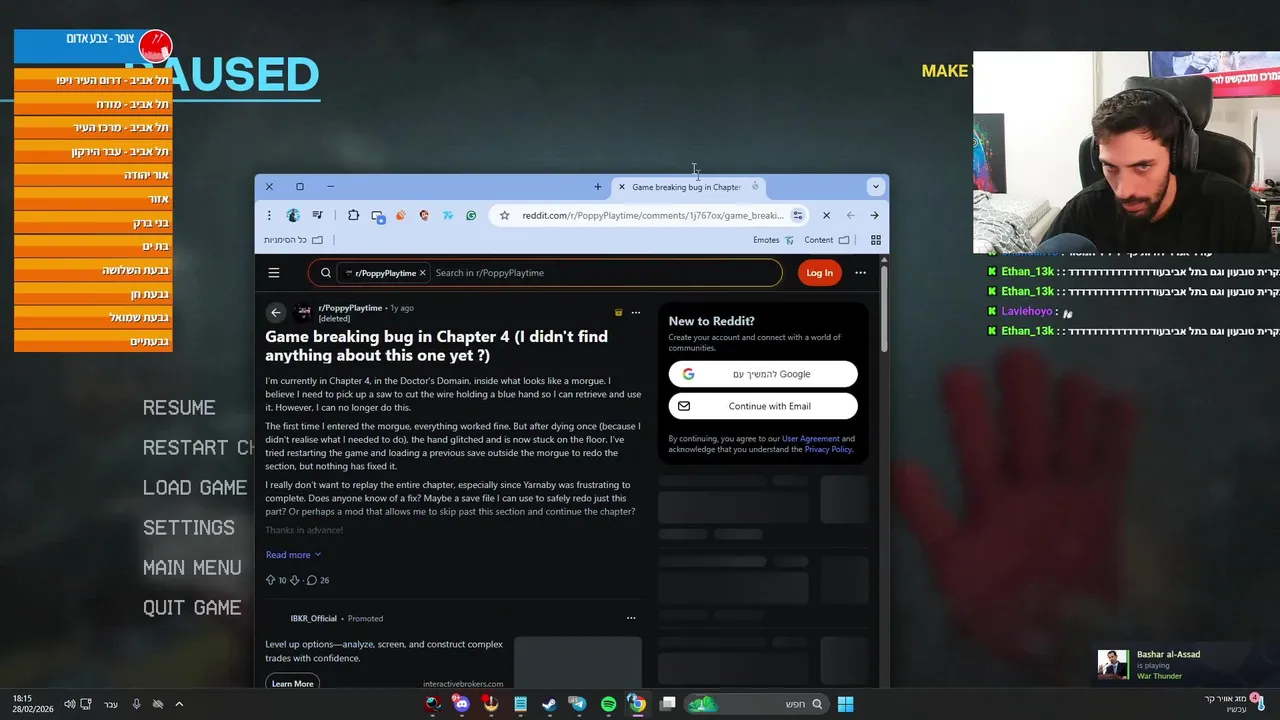Screen dimensions: 1280x720
Task: Select alert row בני ברק
Action: pyautogui.click(x=93, y=222)
